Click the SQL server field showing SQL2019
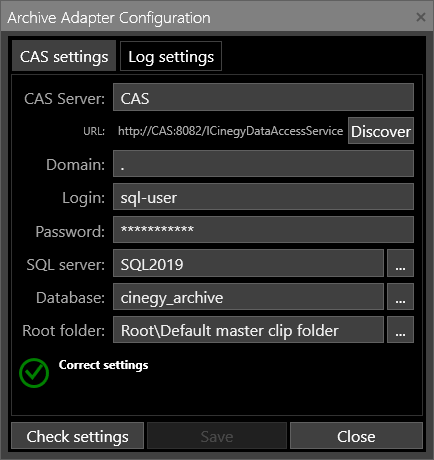 [x=248, y=263]
